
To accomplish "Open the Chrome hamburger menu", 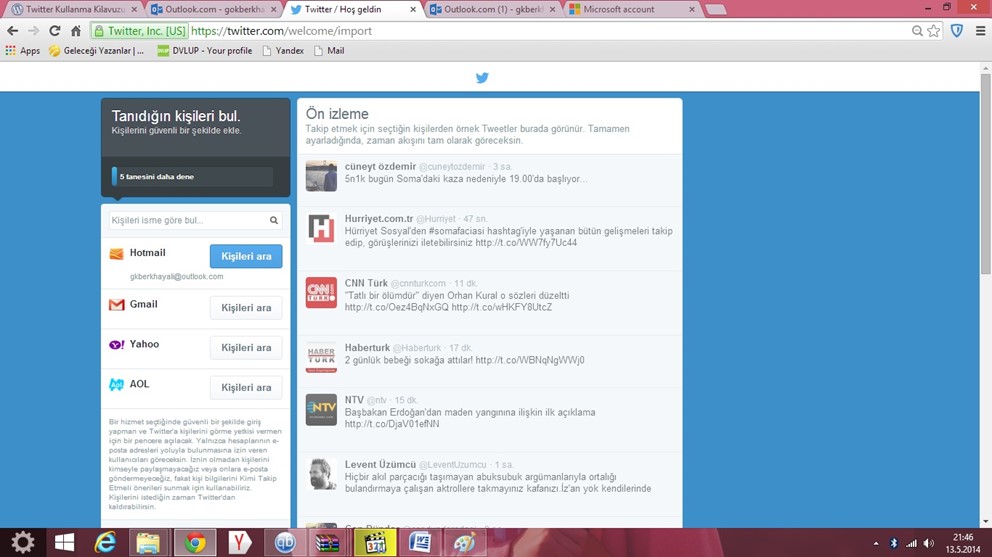I will pos(980,30).
